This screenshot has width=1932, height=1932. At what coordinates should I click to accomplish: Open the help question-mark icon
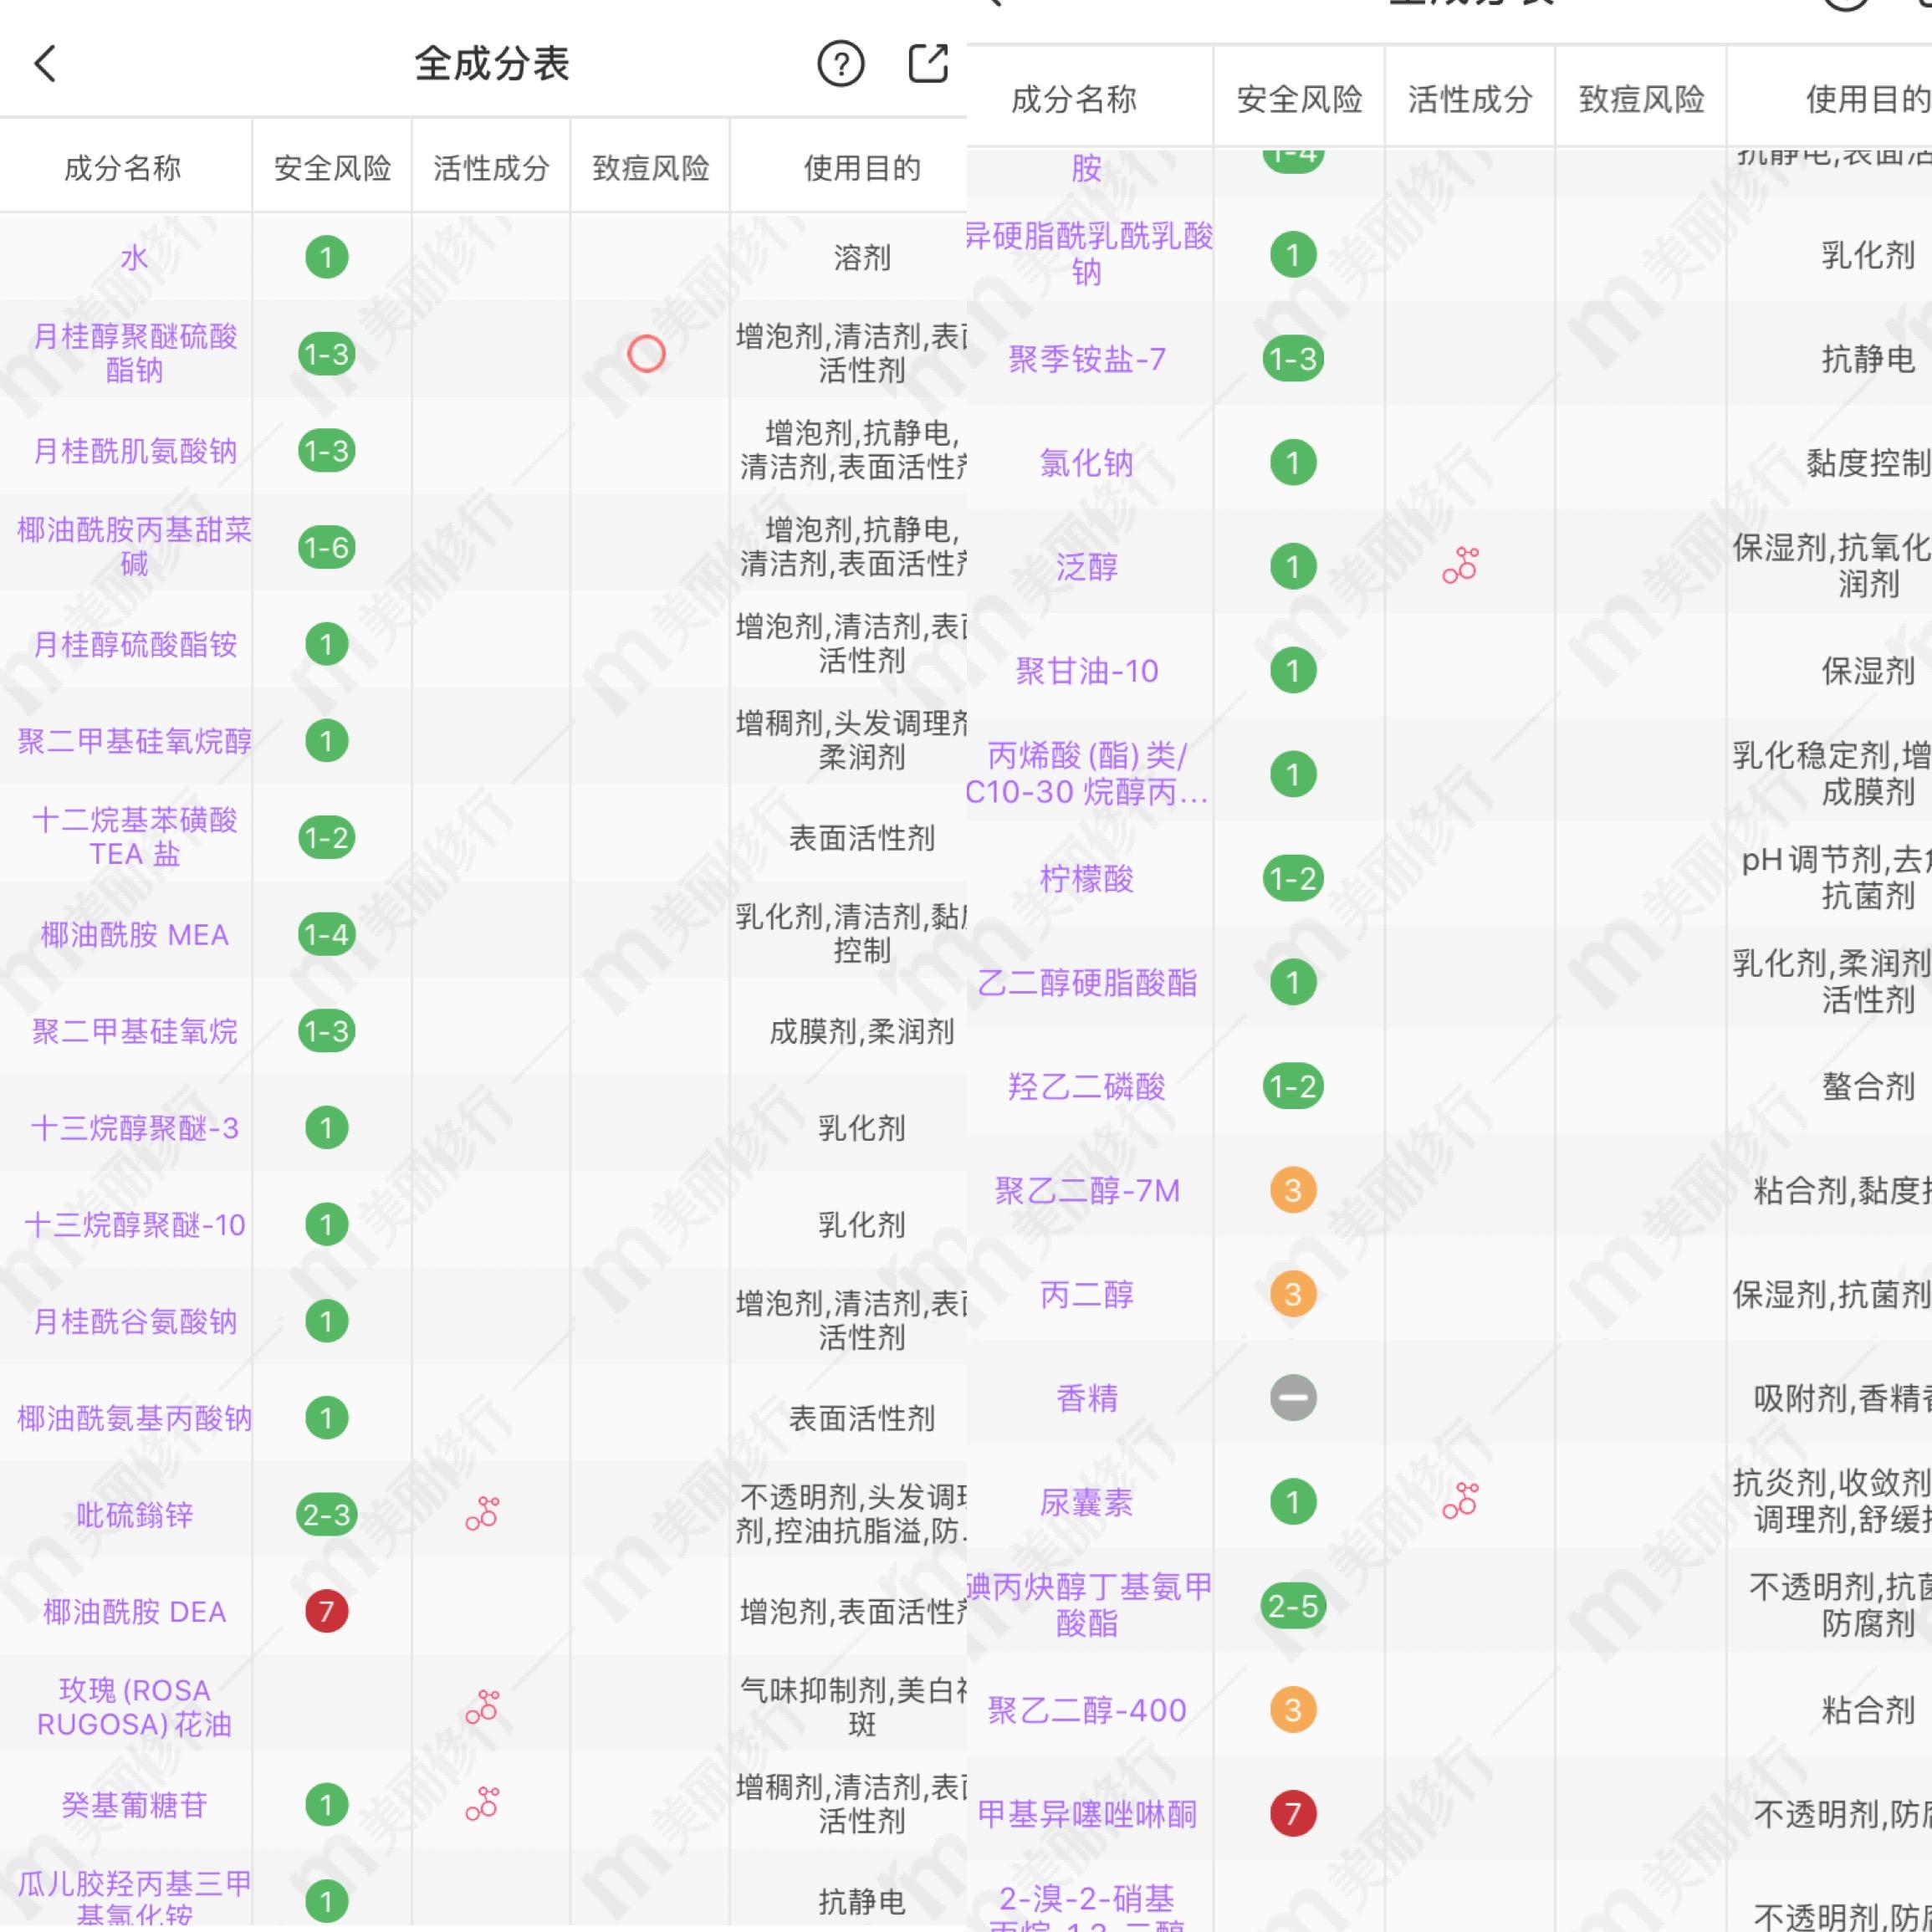(841, 62)
